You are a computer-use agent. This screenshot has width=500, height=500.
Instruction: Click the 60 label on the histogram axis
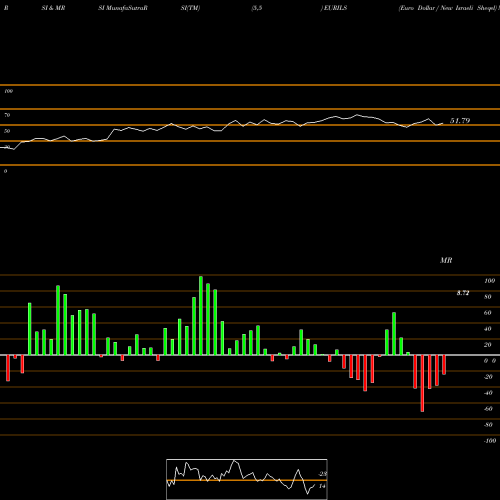[x=487, y=313]
